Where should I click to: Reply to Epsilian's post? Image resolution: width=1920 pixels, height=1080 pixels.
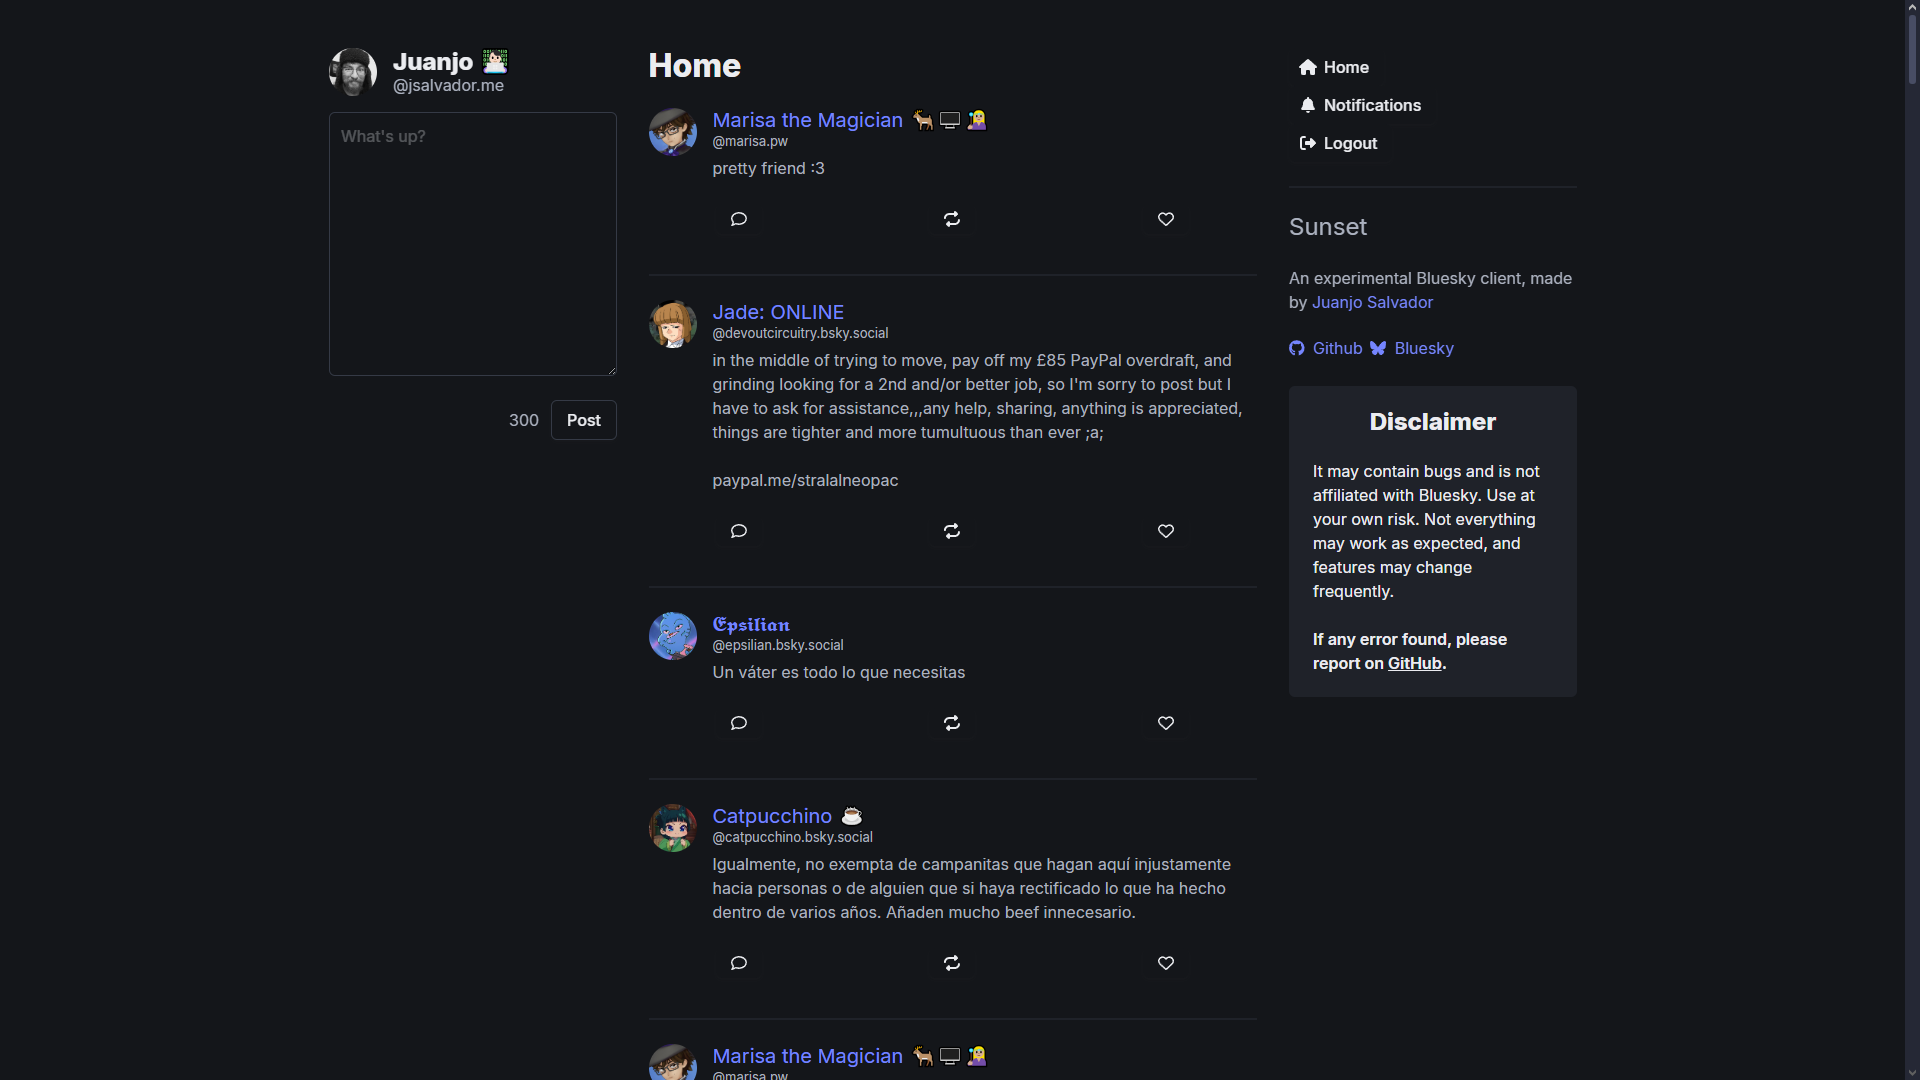coord(739,723)
